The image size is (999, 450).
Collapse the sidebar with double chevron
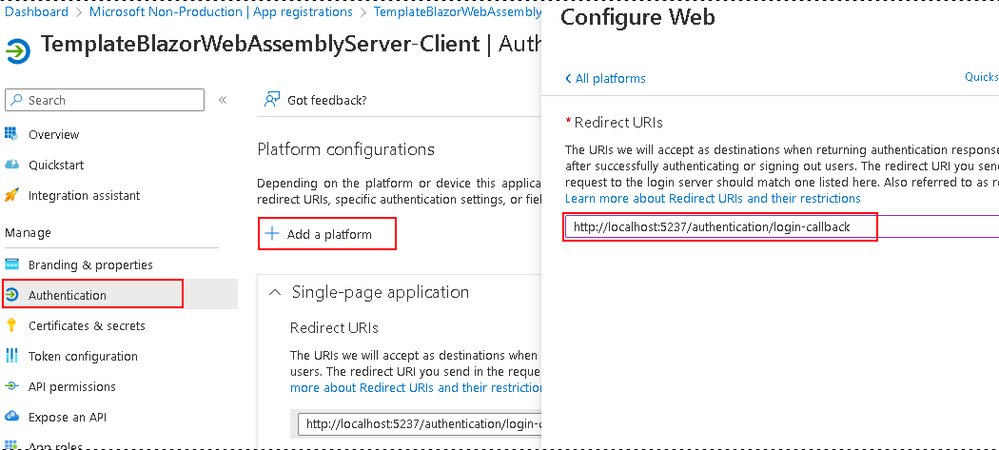(222, 100)
